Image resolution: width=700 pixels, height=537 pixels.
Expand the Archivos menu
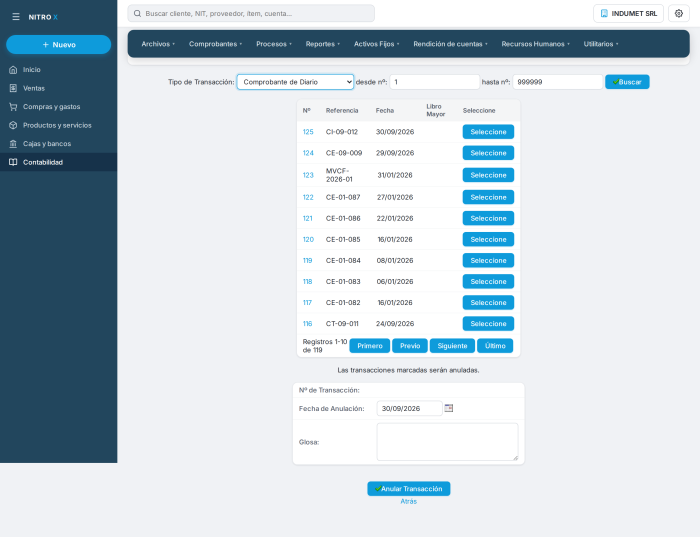point(158,44)
